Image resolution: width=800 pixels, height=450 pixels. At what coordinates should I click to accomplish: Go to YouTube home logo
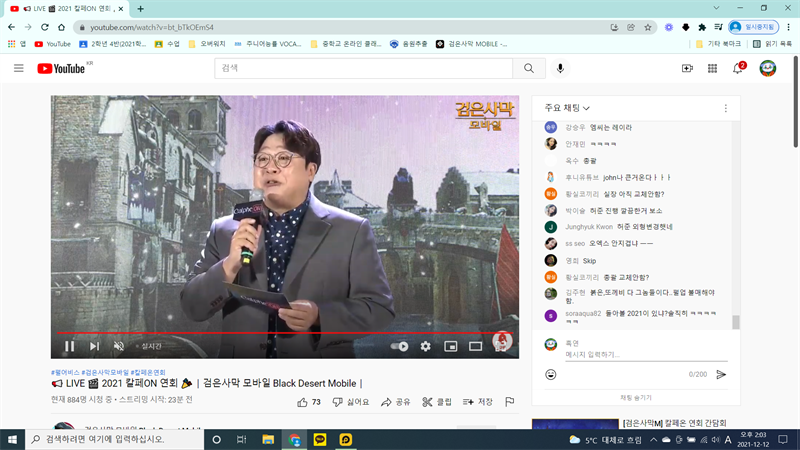point(61,68)
